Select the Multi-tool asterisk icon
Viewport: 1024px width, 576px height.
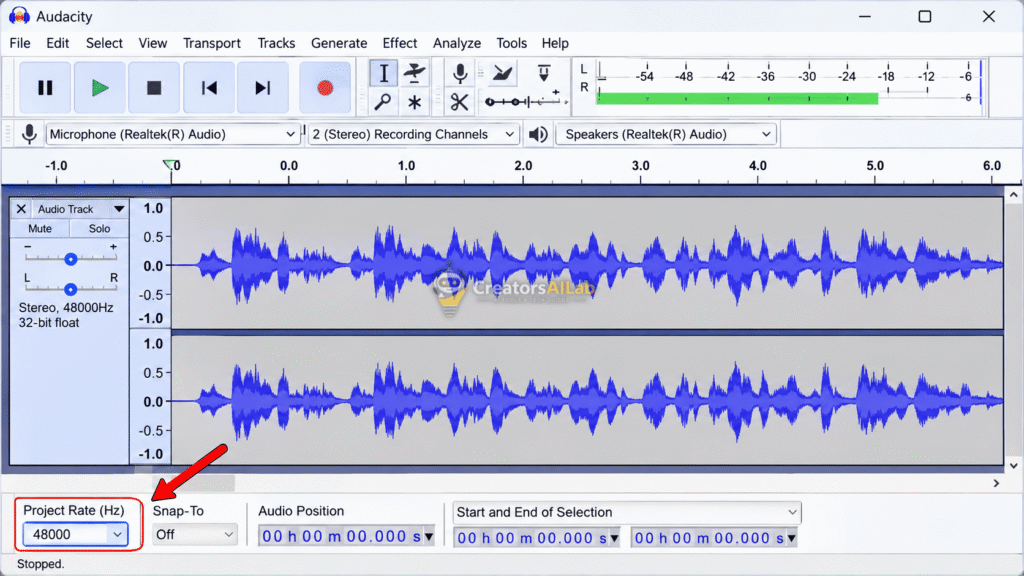point(414,103)
